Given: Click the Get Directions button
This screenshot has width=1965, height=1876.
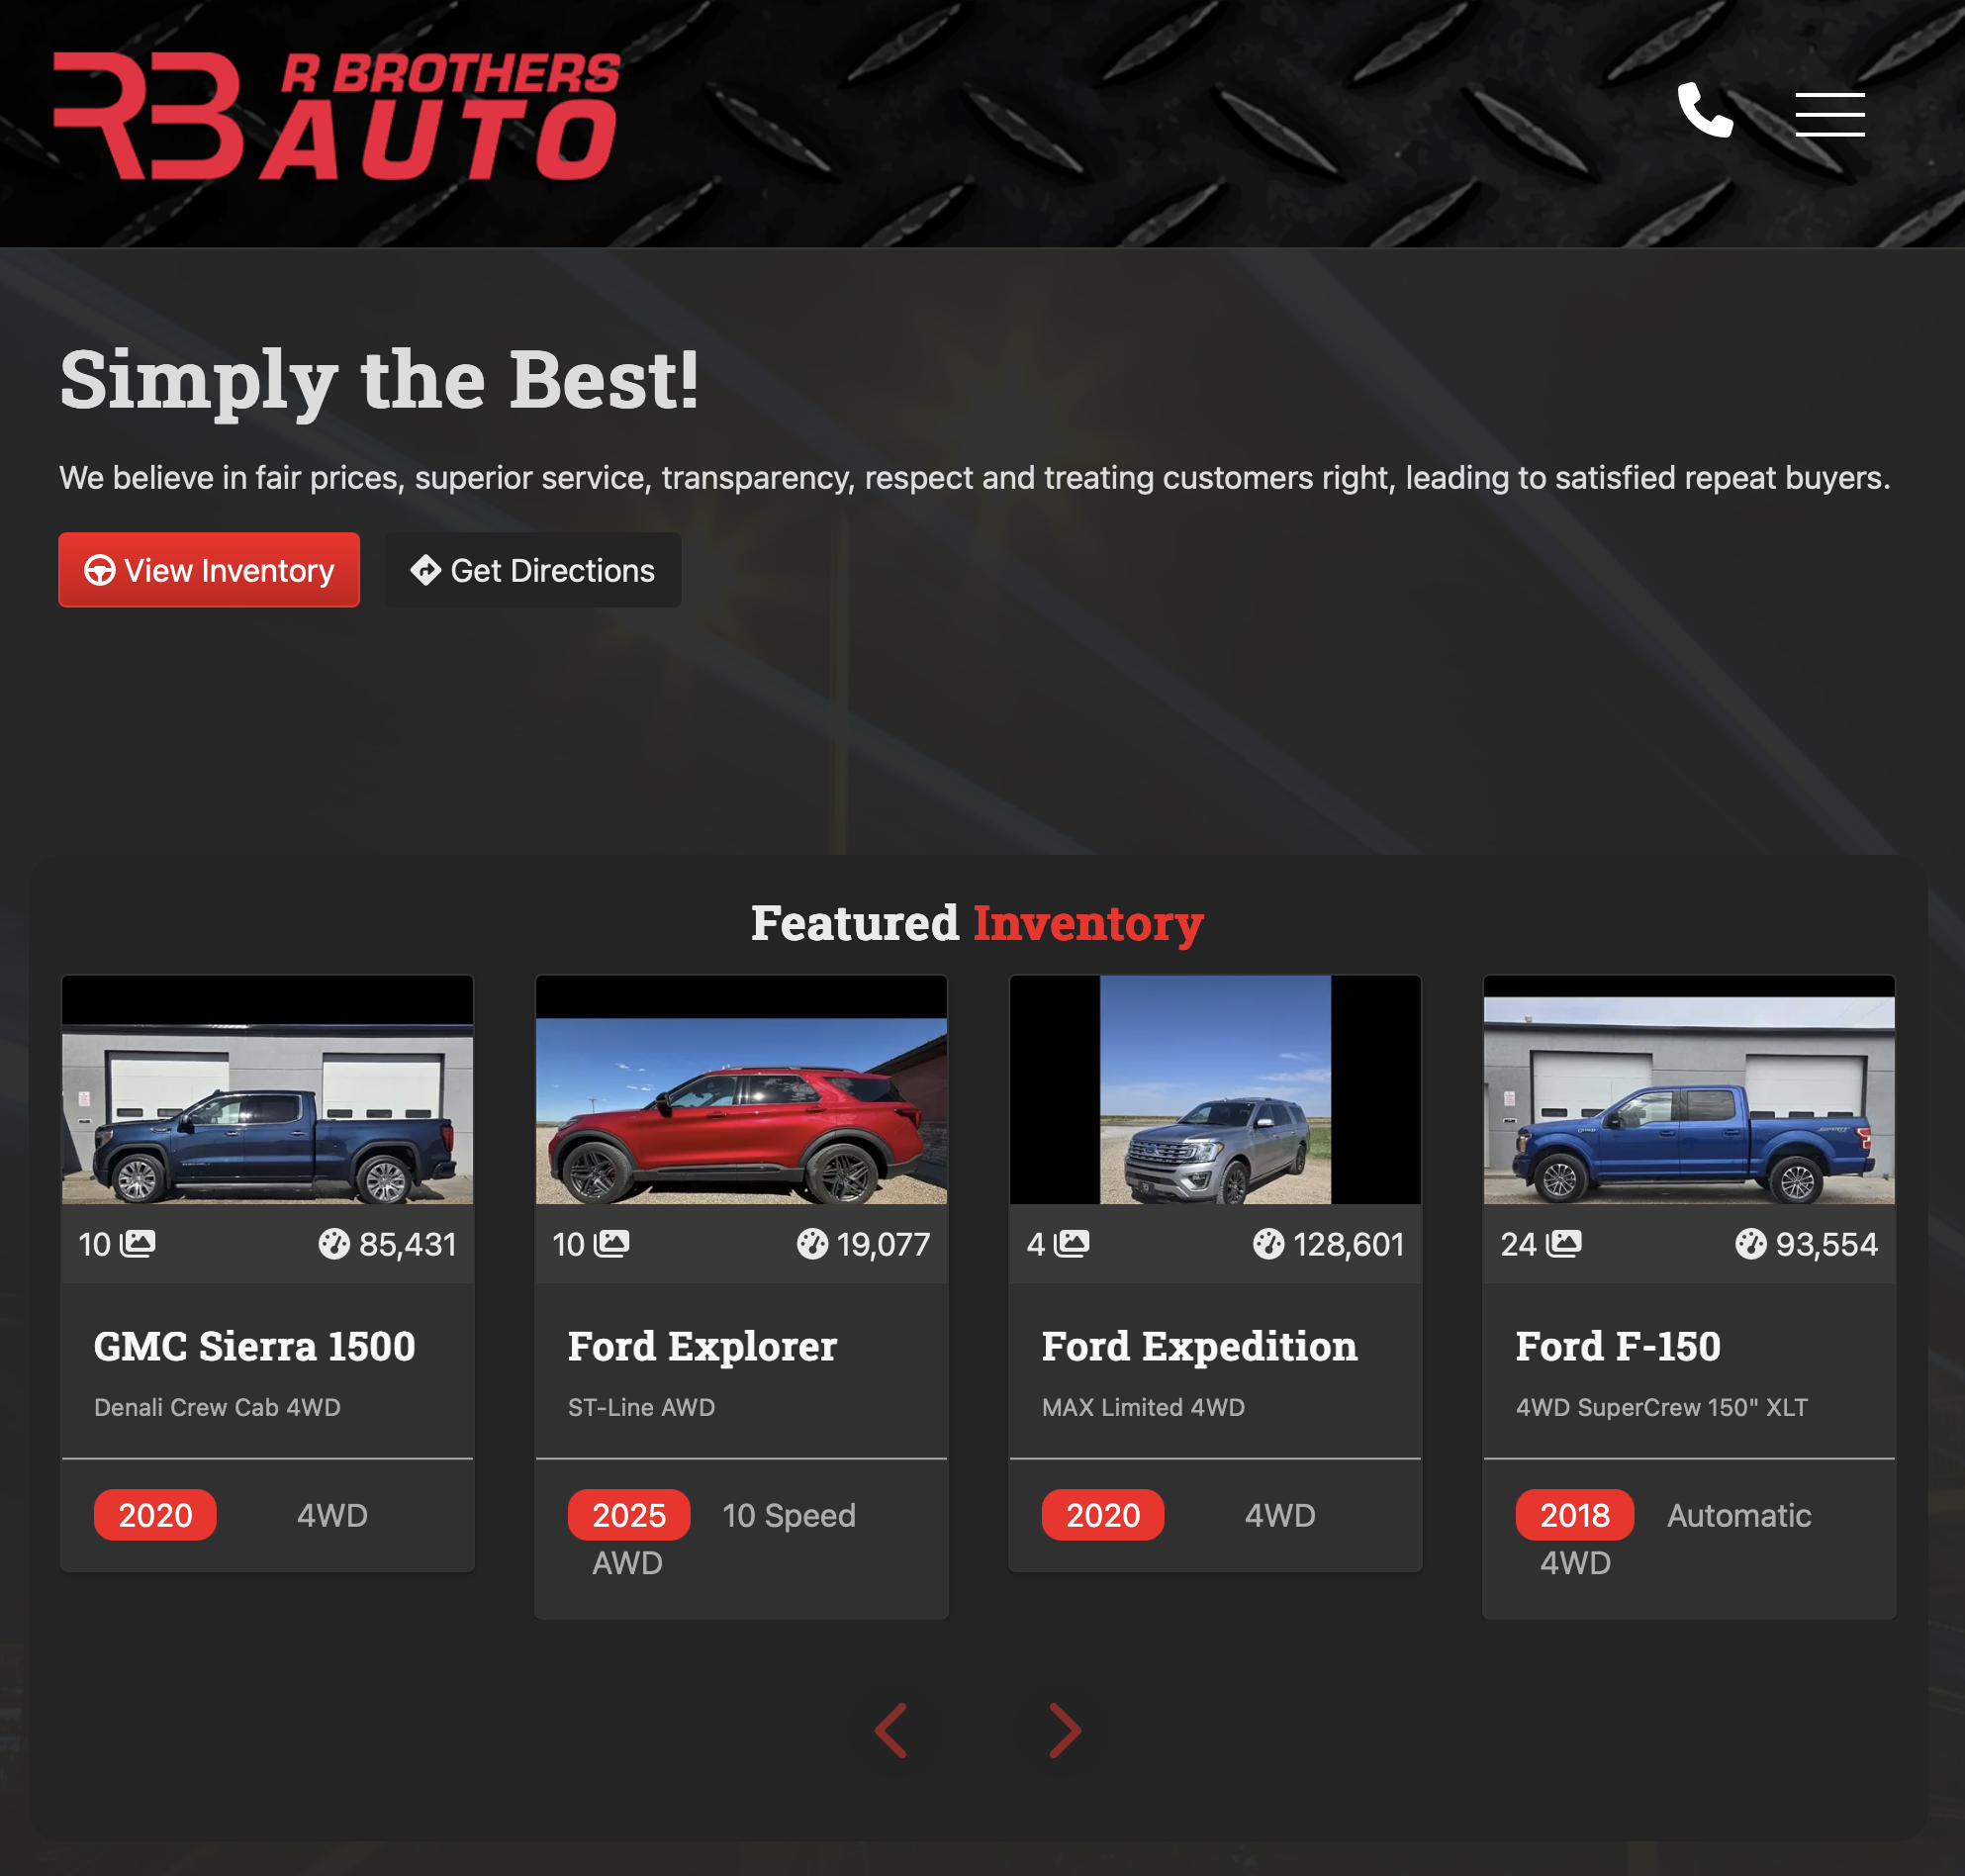Looking at the screenshot, I should click(533, 570).
